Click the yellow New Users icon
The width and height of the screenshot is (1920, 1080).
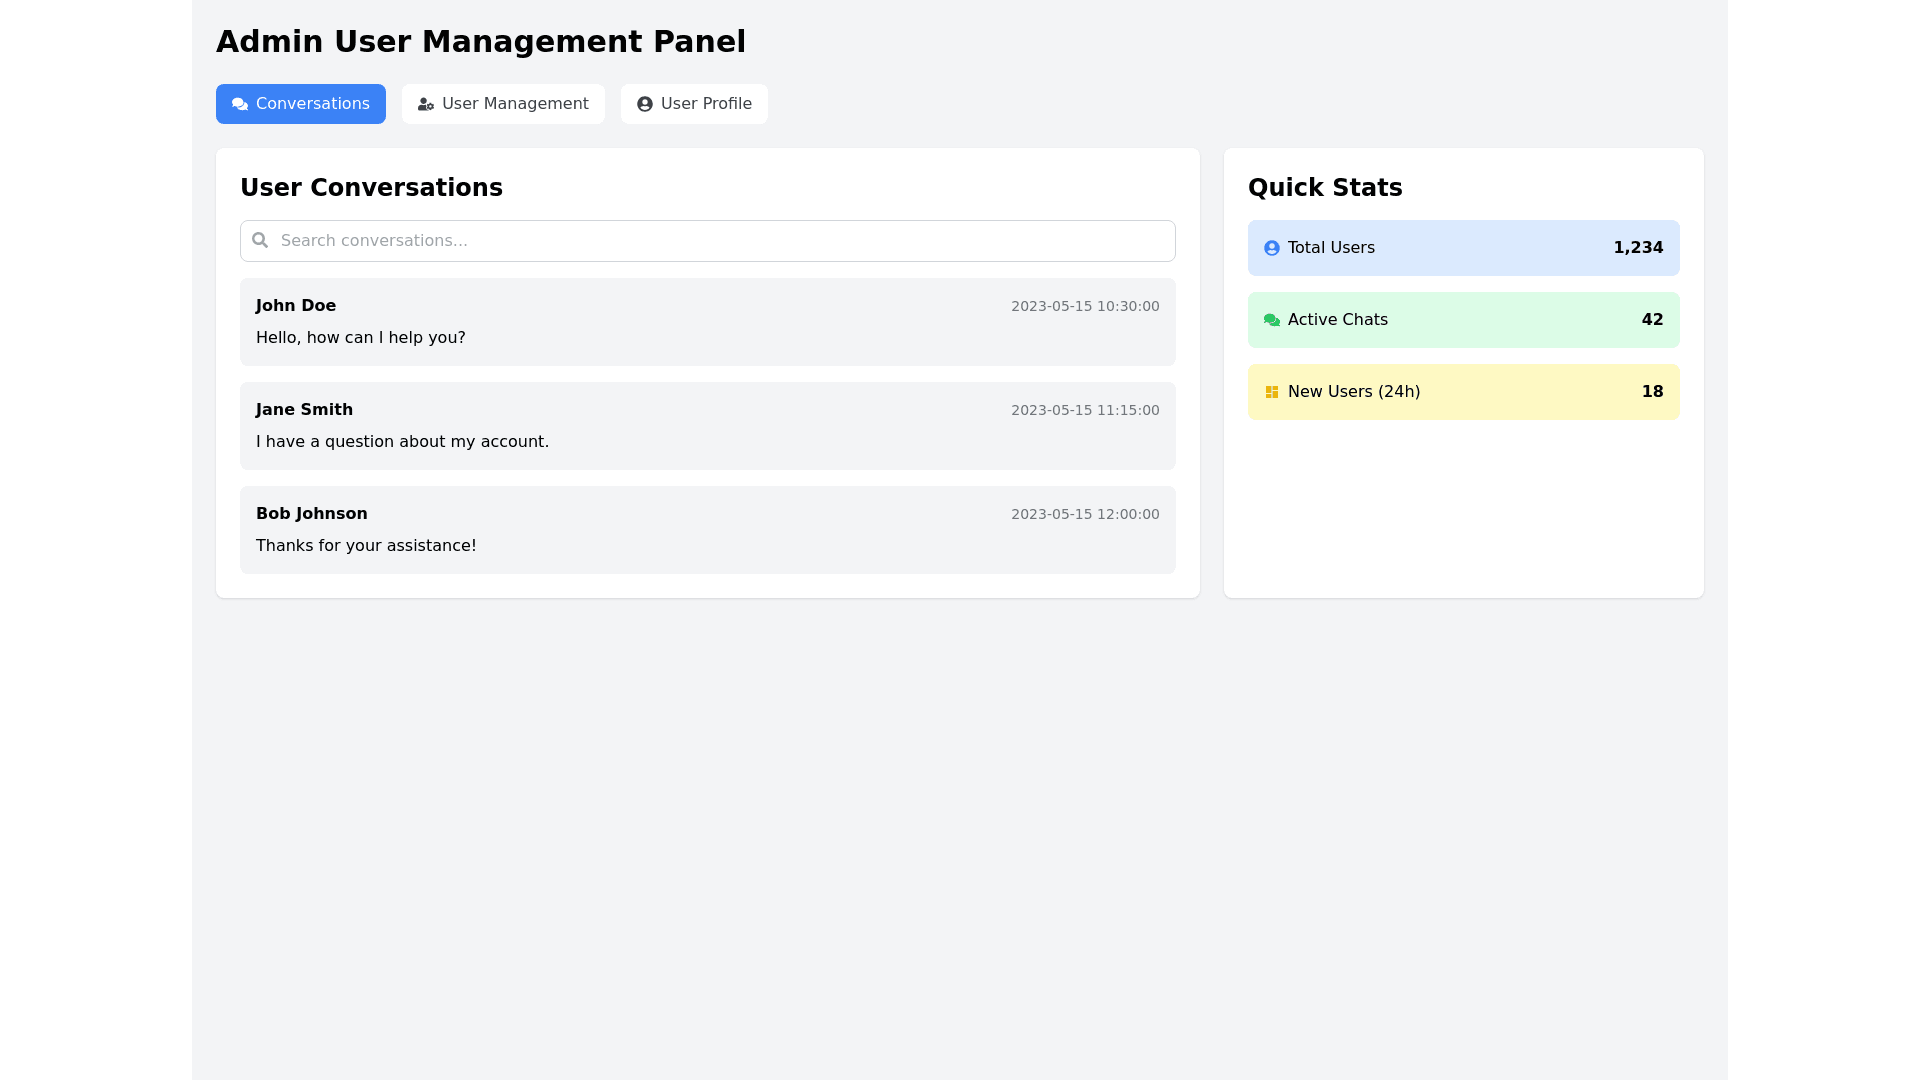tap(1272, 392)
